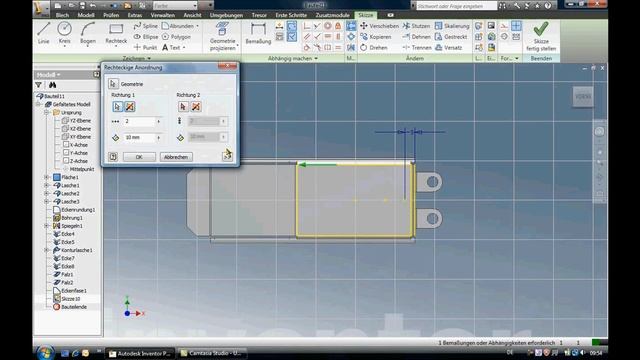Choose the Ellipse tool
Image resolution: width=640 pixels, height=360 pixels.
click(x=146, y=37)
